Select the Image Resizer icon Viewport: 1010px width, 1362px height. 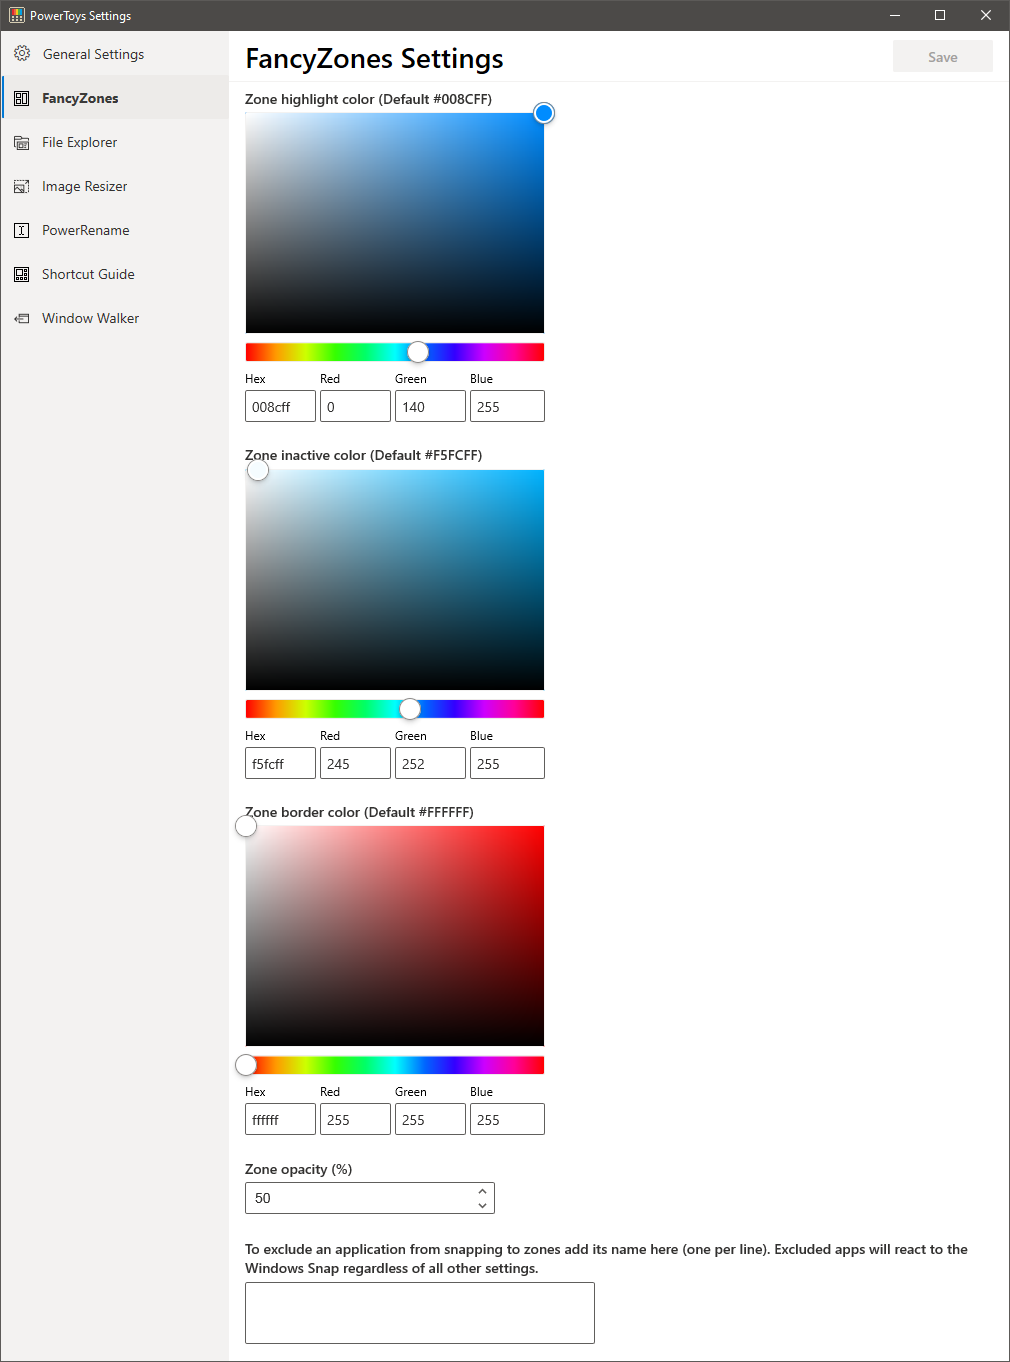point(22,186)
